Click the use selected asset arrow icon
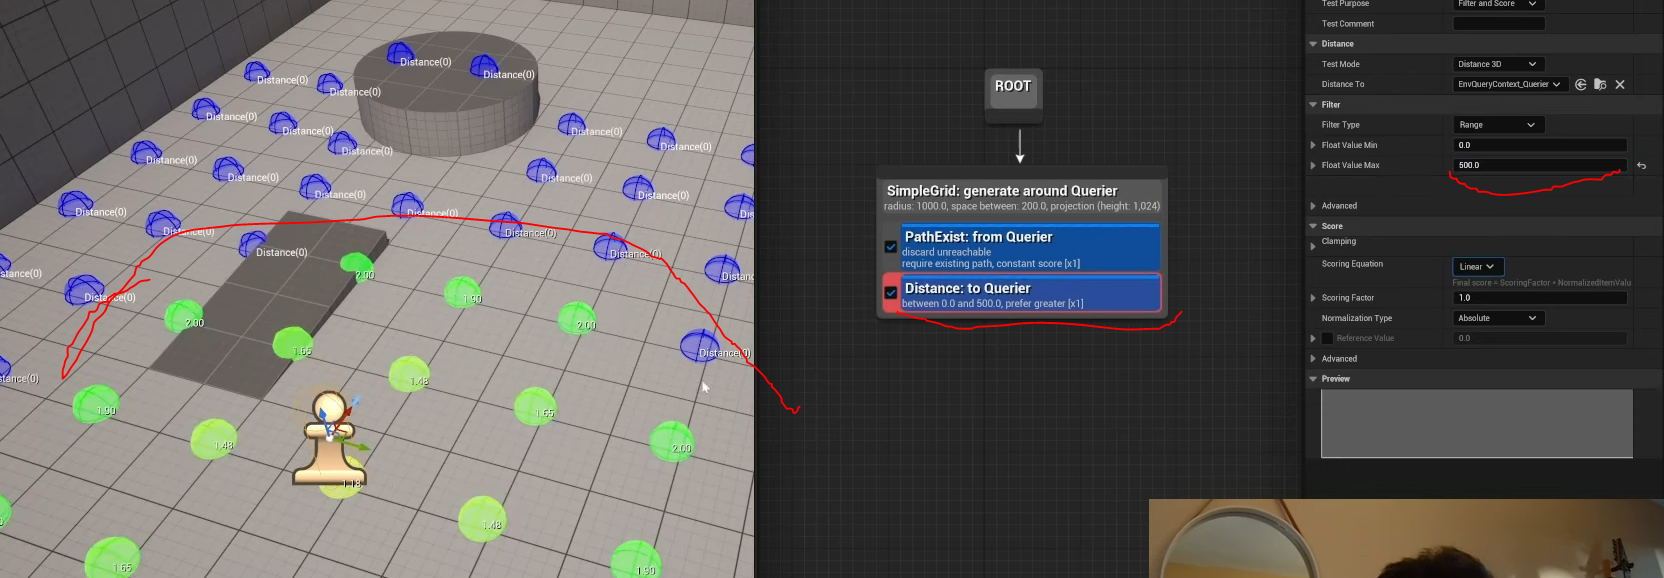The height and width of the screenshot is (578, 1664). 1580,85
